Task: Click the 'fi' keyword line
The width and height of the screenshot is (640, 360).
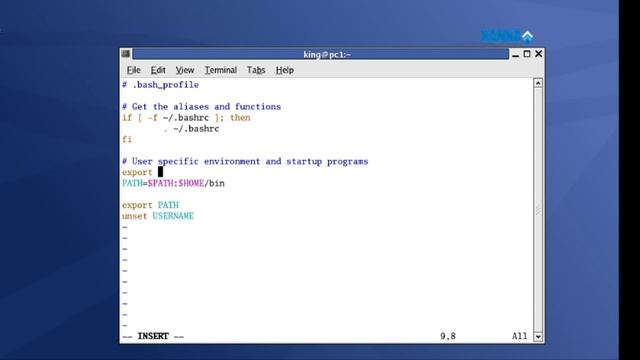Action: pyautogui.click(x=127, y=140)
